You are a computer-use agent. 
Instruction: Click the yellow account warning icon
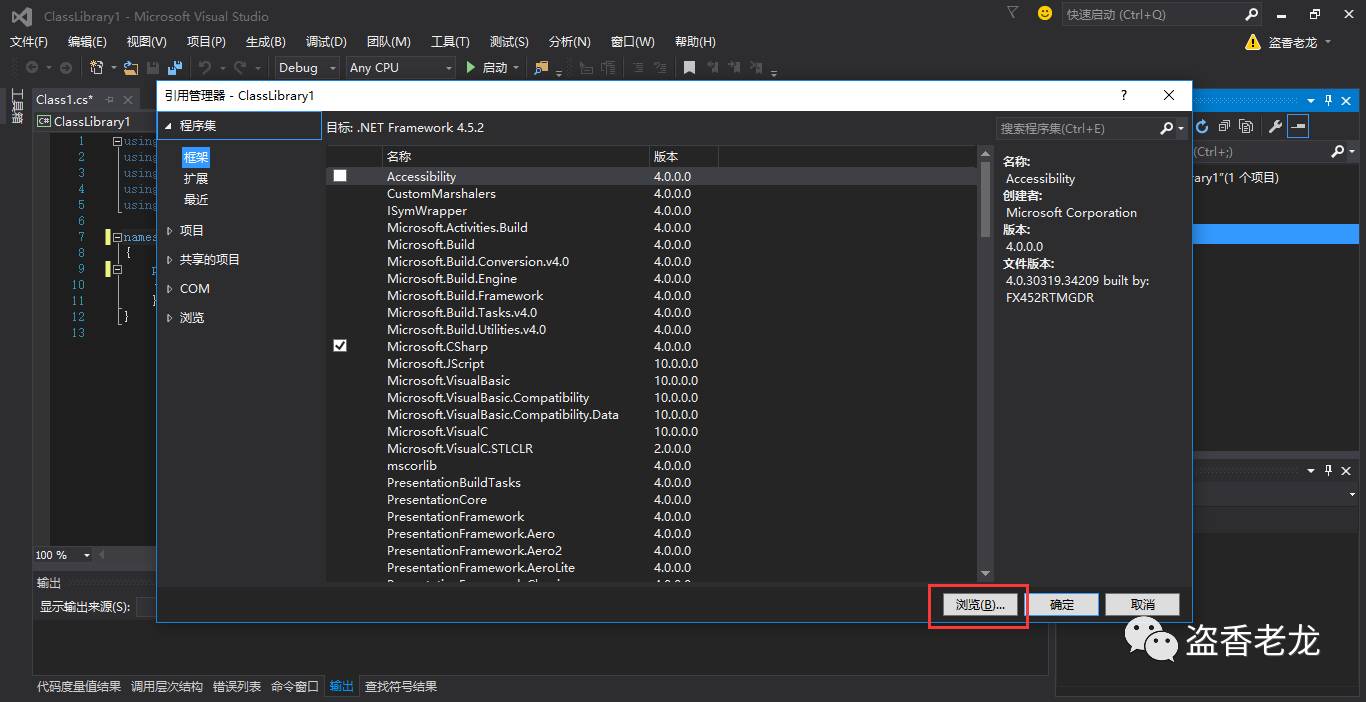pos(1253,42)
